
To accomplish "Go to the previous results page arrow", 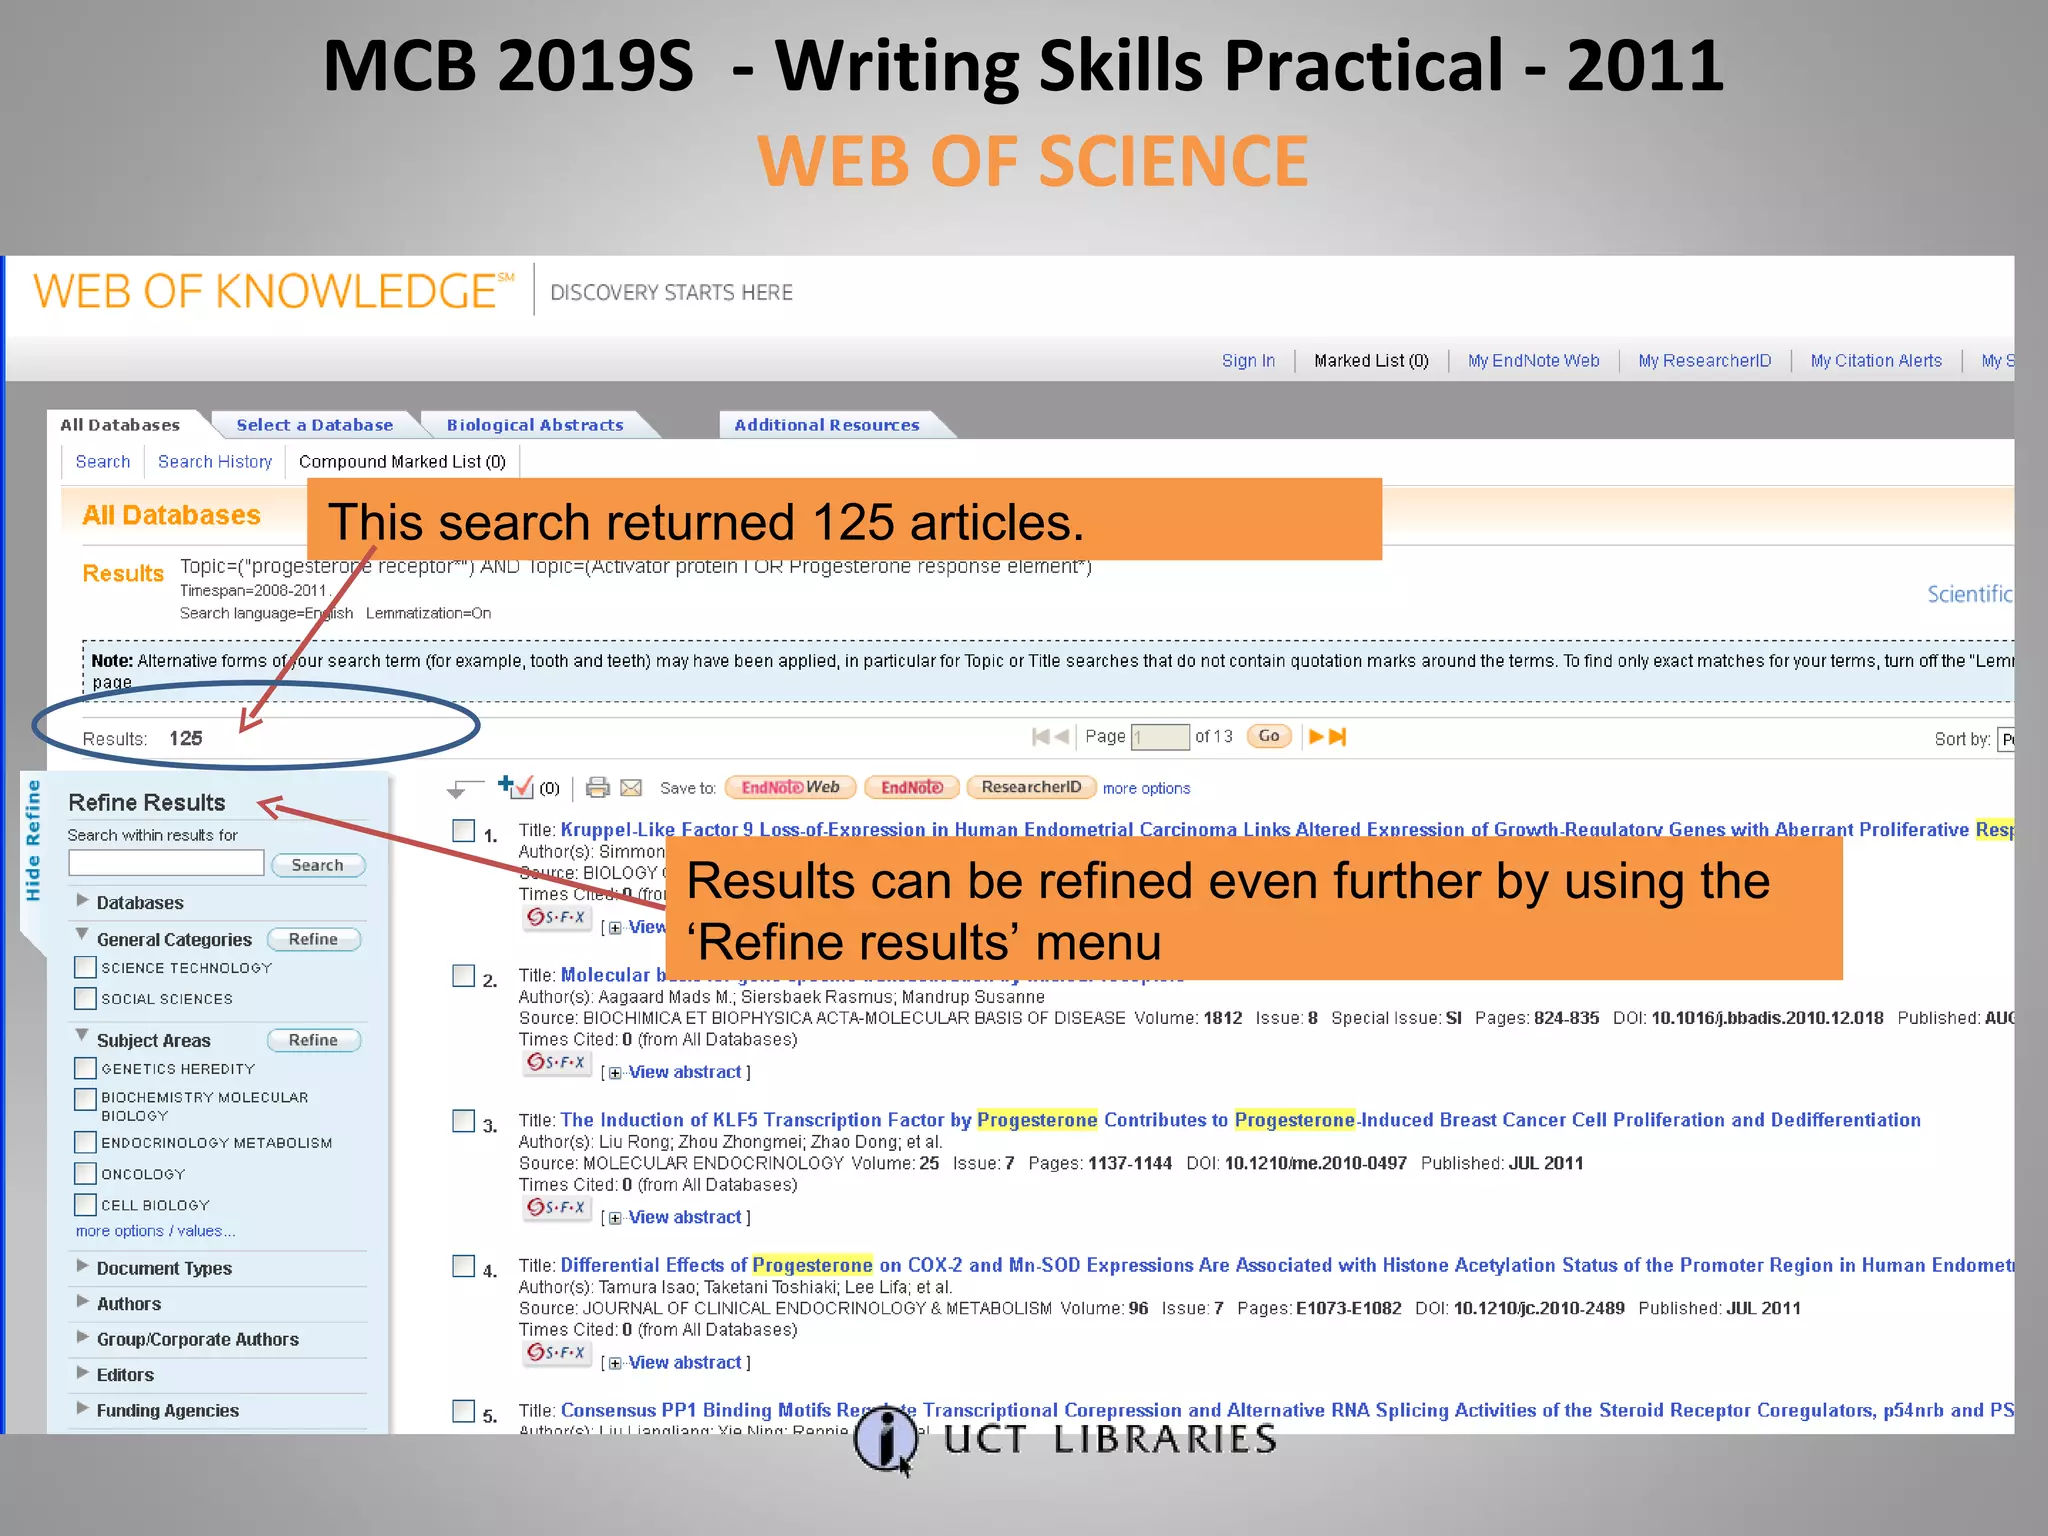I will click(1062, 737).
